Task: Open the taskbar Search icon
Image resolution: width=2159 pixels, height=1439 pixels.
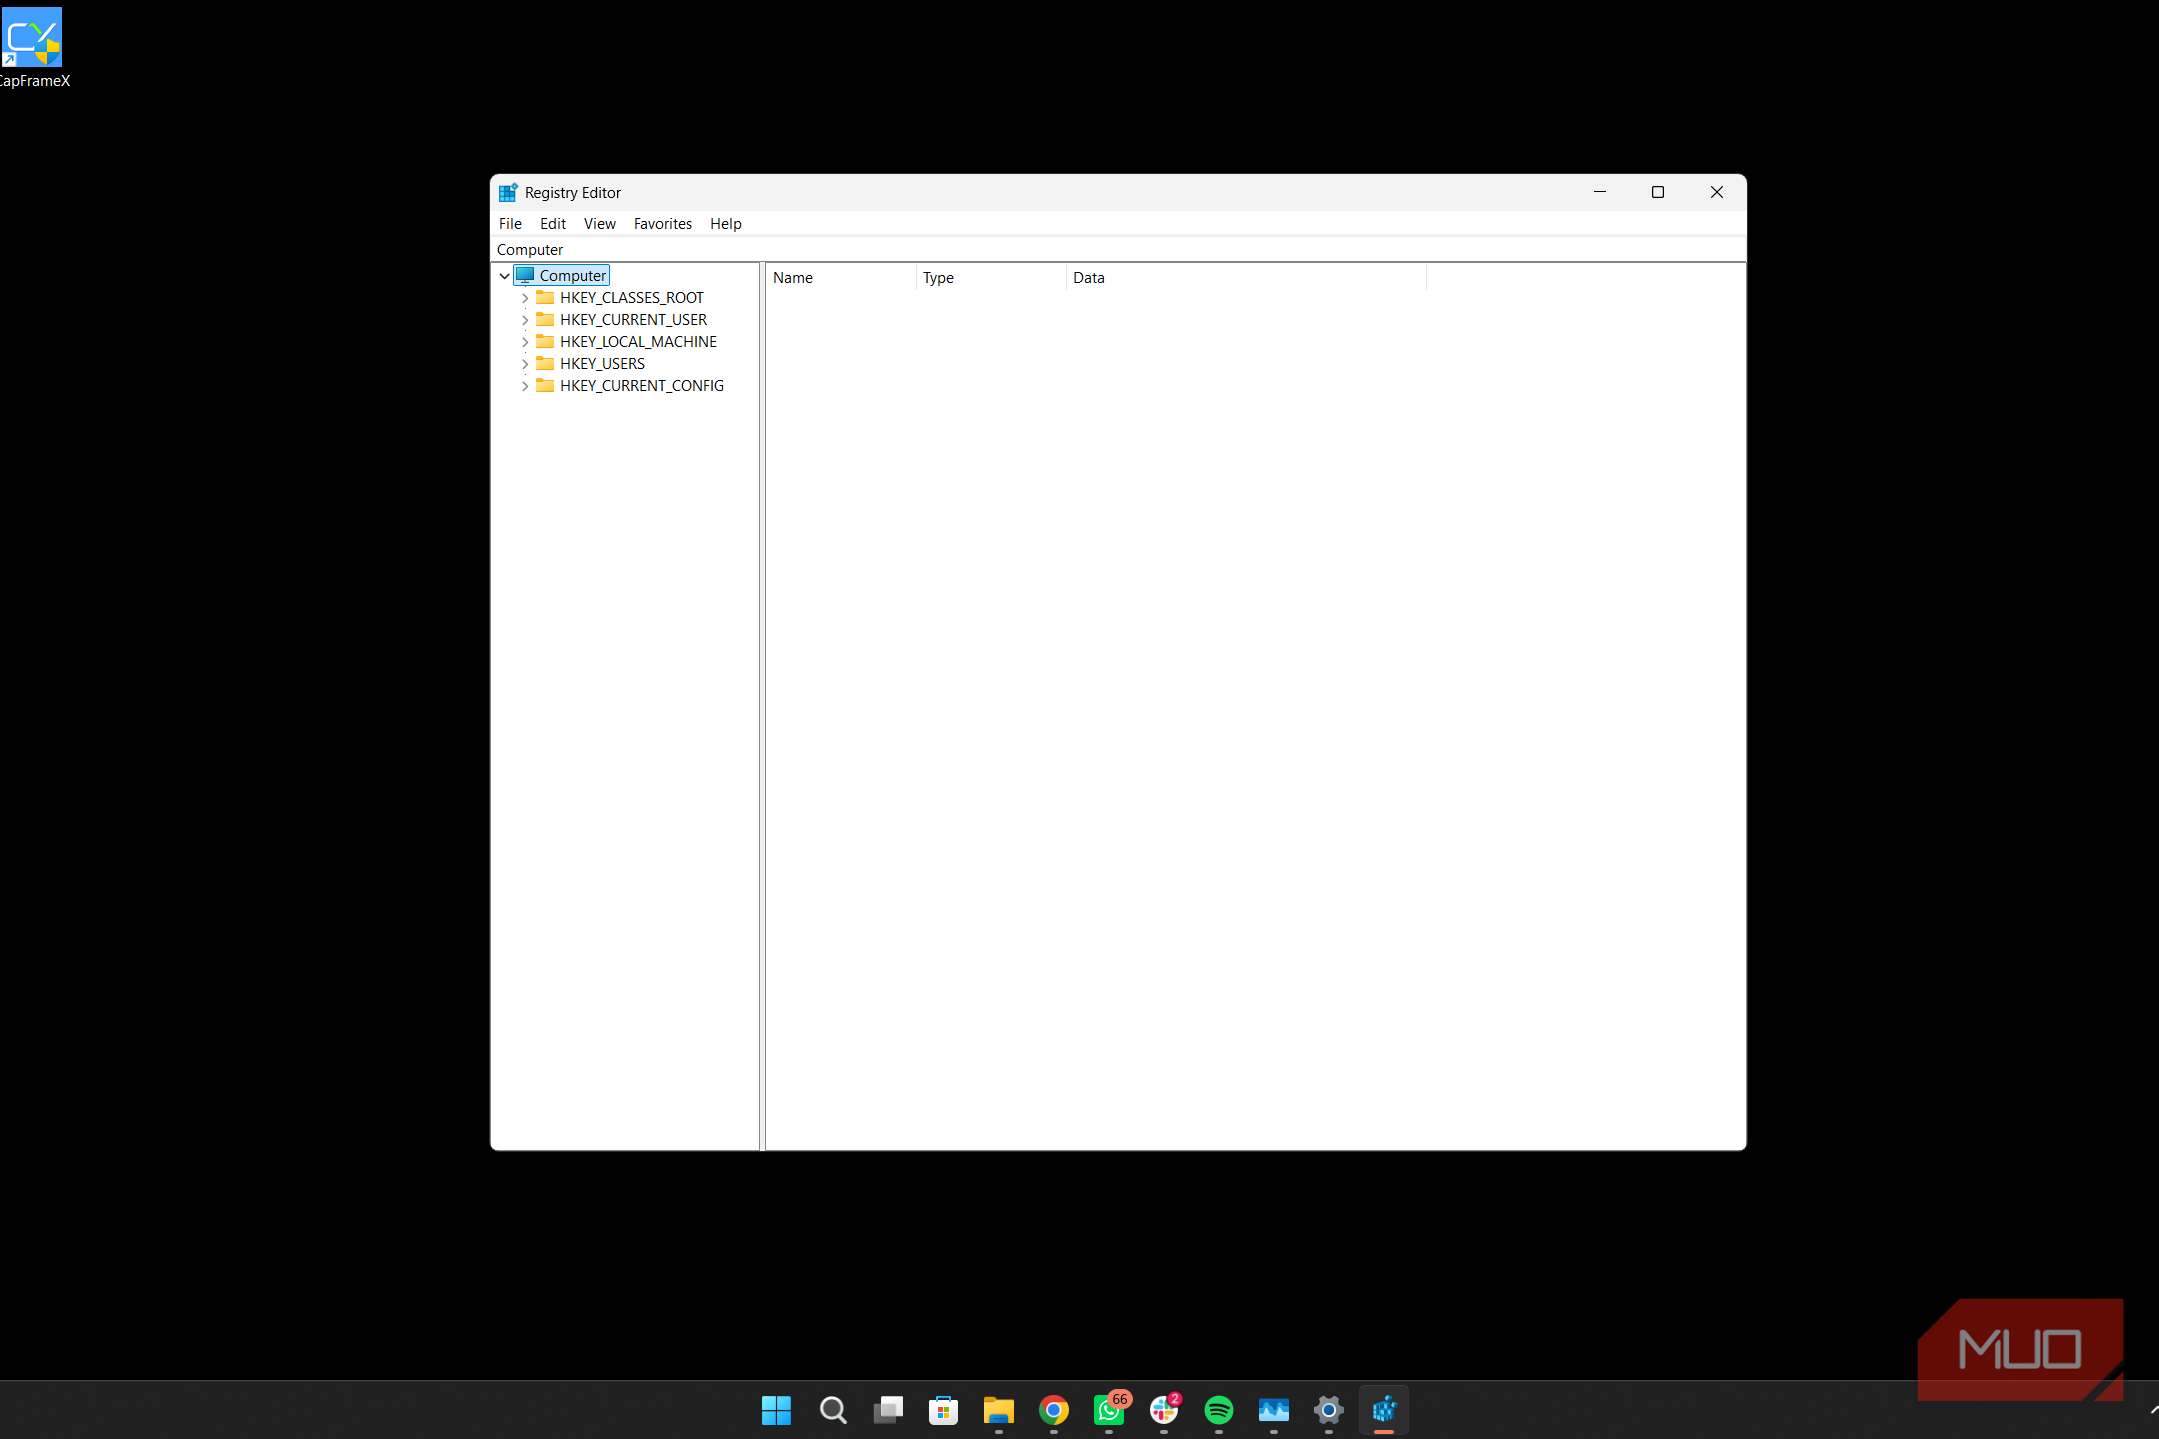Action: [x=832, y=1410]
